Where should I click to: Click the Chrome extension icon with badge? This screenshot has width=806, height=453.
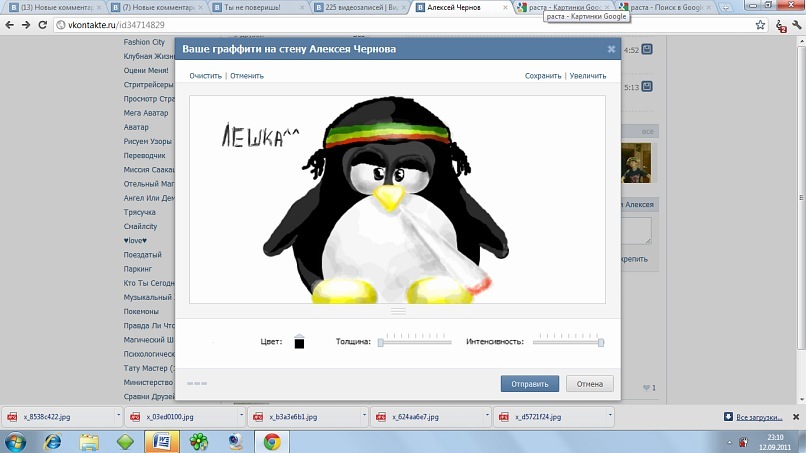click(x=781, y=25)
